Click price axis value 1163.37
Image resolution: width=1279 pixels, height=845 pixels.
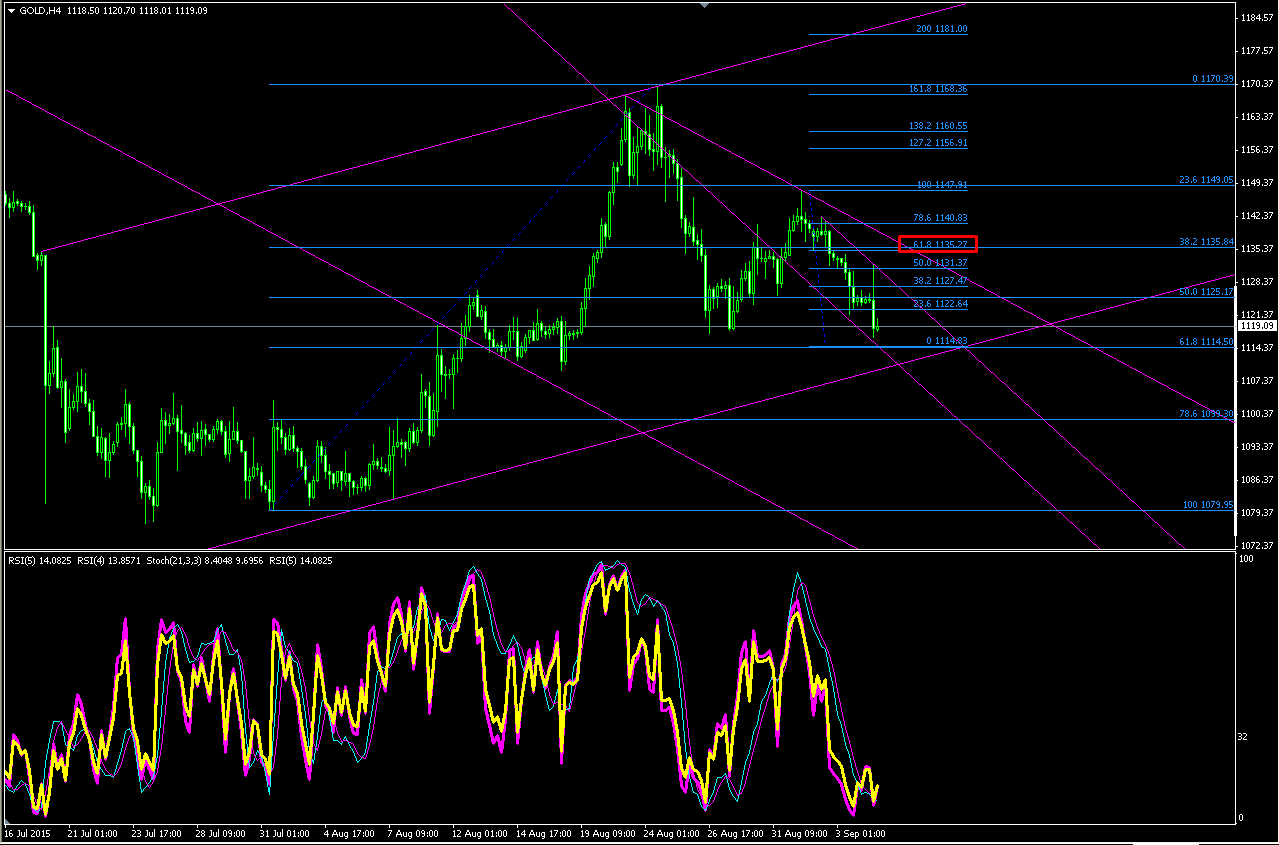pyautogui.click(x=1255, y=116)
